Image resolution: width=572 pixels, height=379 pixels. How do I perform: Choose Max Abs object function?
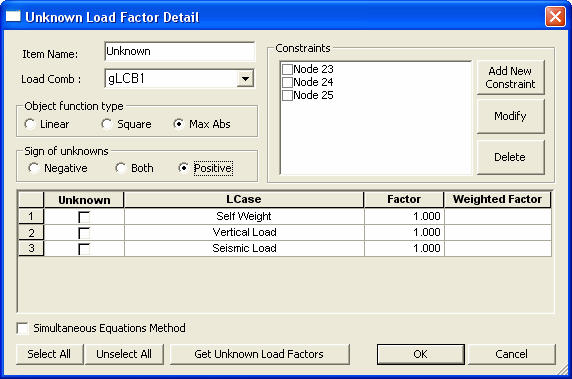178,124
